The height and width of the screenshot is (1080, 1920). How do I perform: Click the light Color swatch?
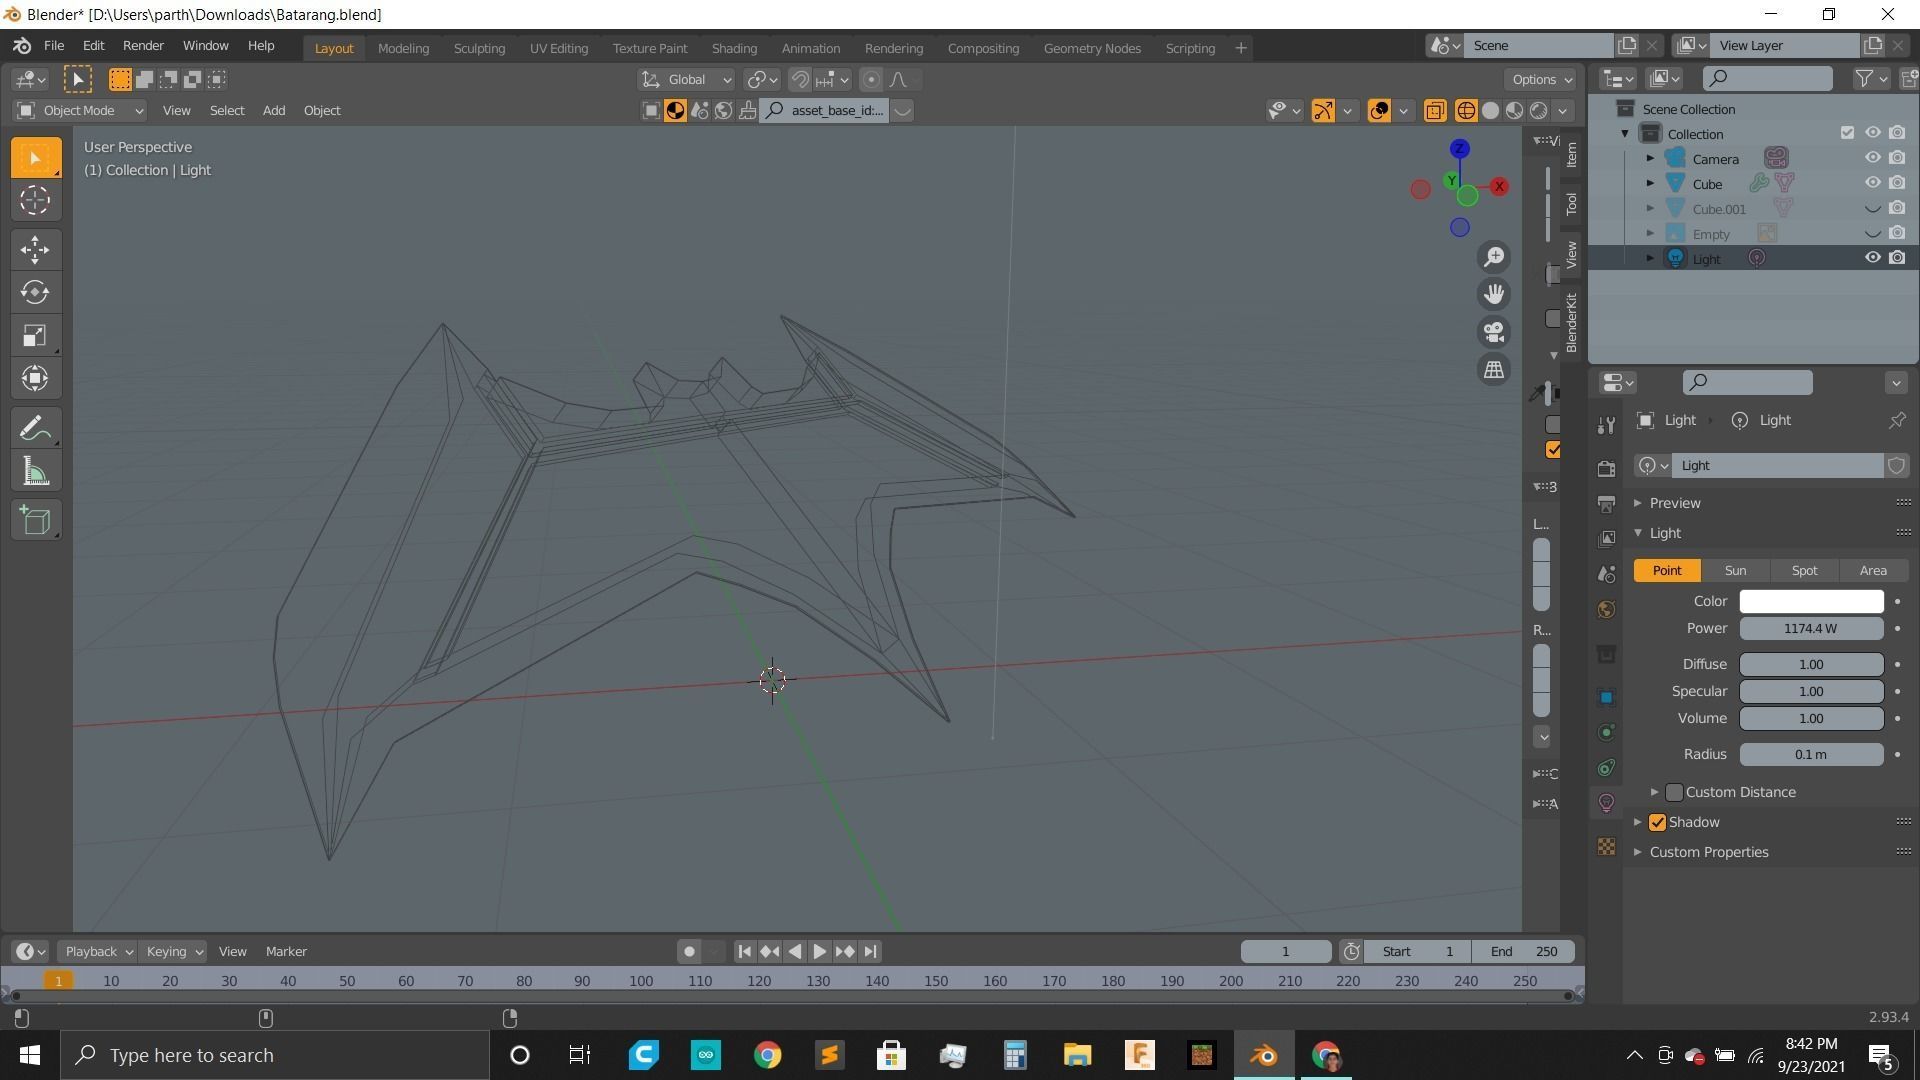click(x=1811, y=601)
